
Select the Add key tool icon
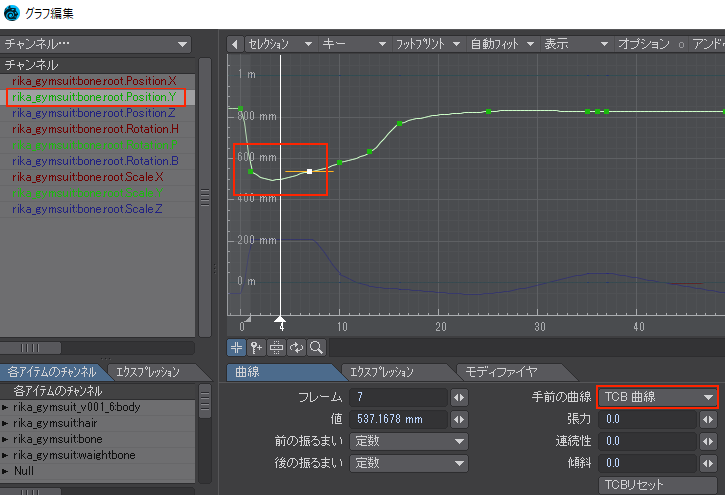[x=256, y=348]
